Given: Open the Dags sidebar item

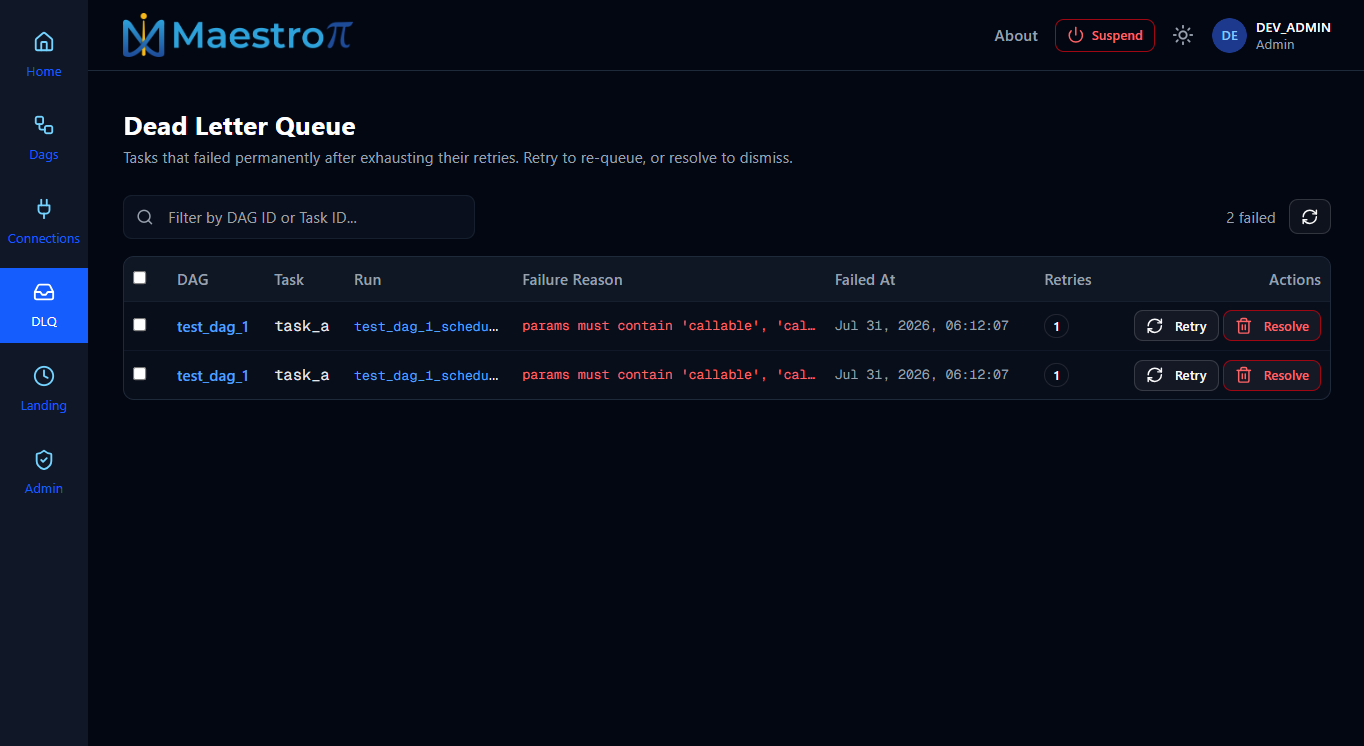Looking at the screenshot, I should [x=44, y=138].
